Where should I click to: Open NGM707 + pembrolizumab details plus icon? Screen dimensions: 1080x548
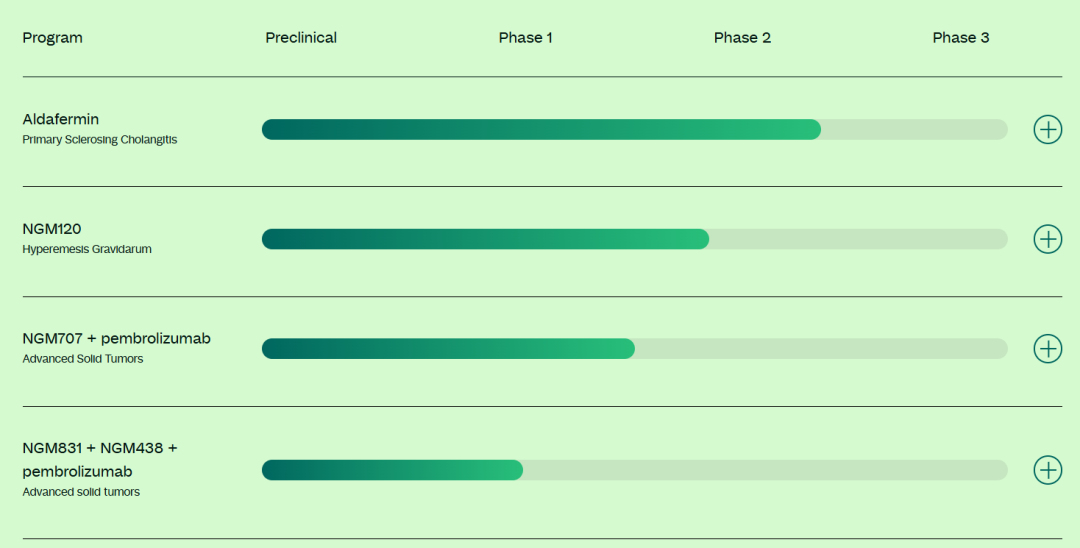1047,349
